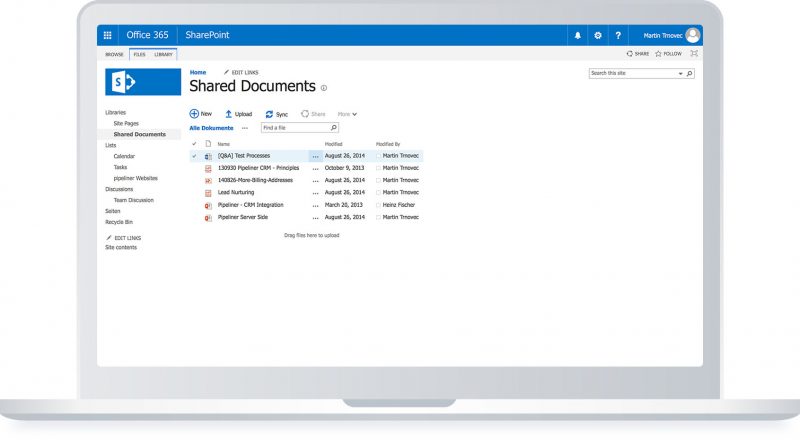This screenshot has height=440, width=800.
Task: Click the file icon of Pipeliner - CRM Integration
Action: [x=208, y=205]
